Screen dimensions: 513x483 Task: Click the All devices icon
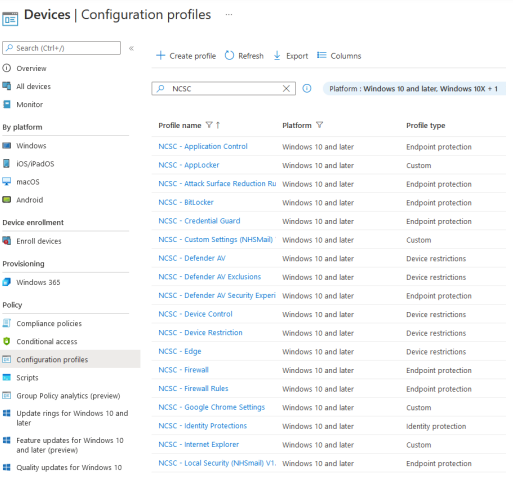point(6,86)
